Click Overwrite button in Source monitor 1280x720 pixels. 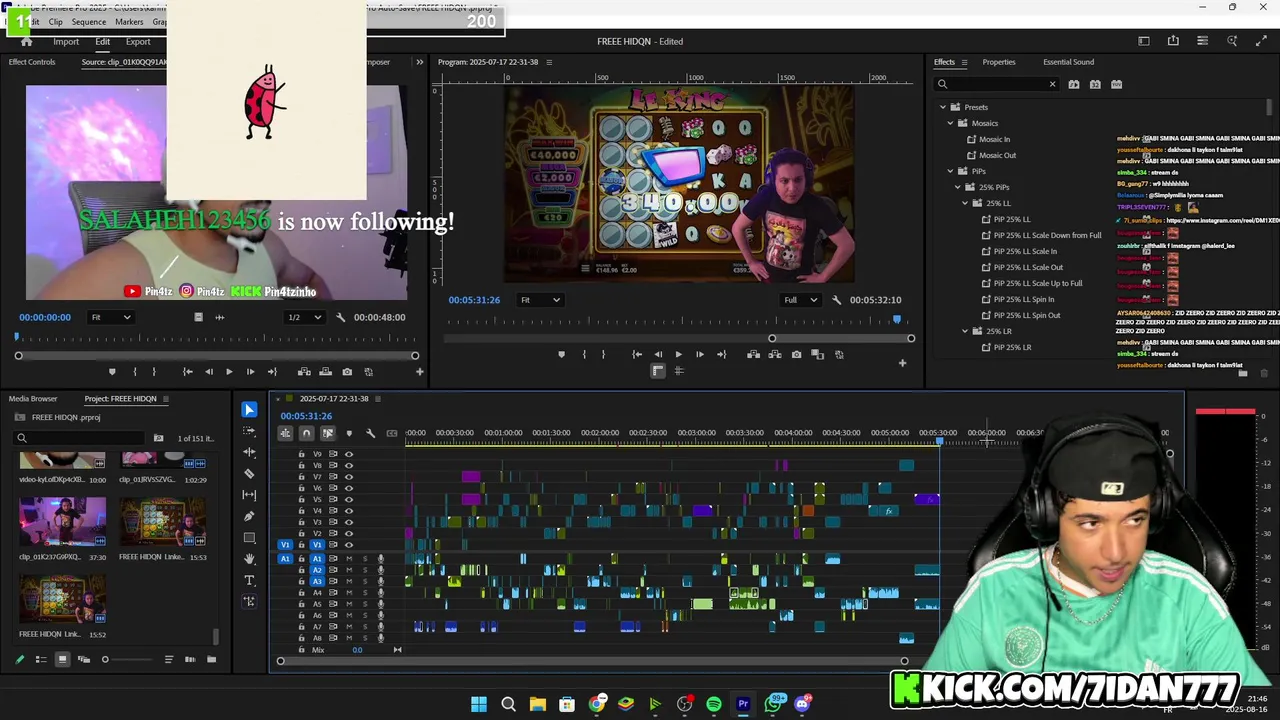coord(325,372)
